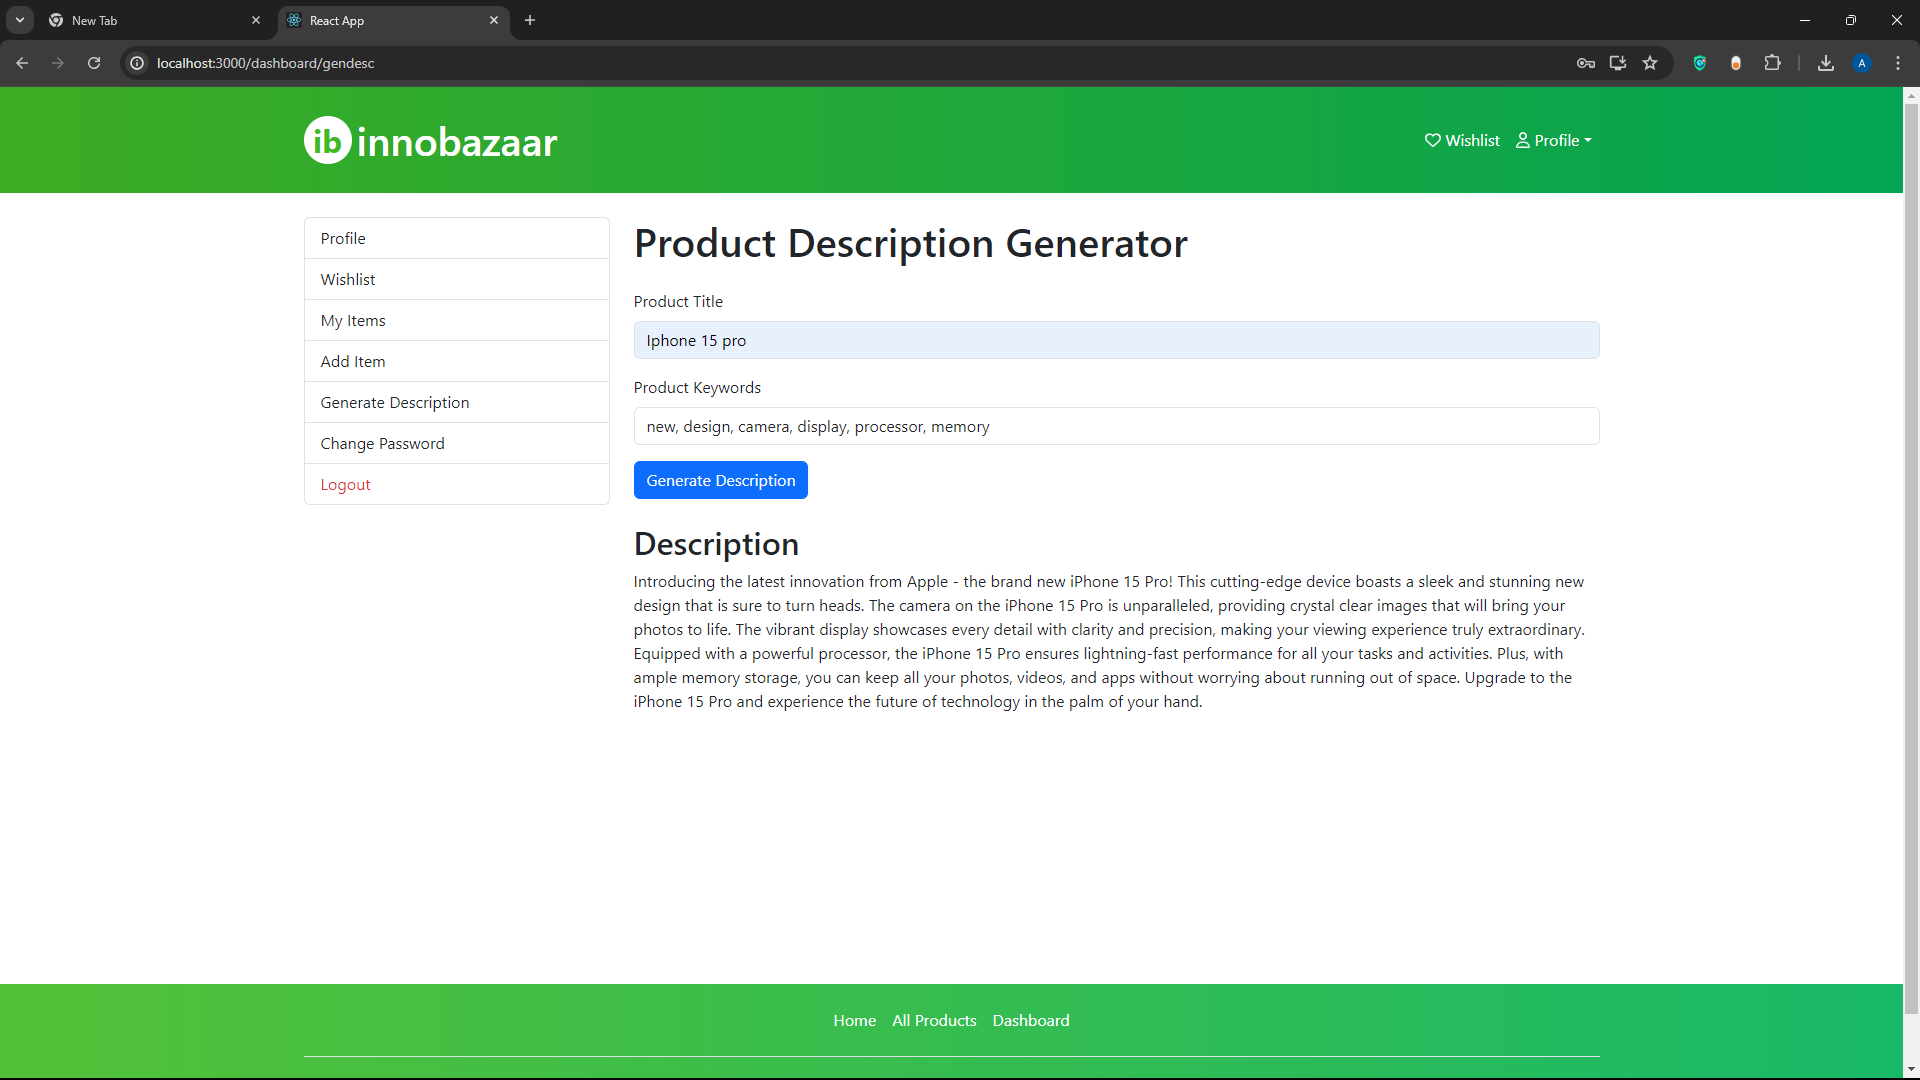
Task: Open Wishlist via the heart icon in header
Action: click(1433, 140)
